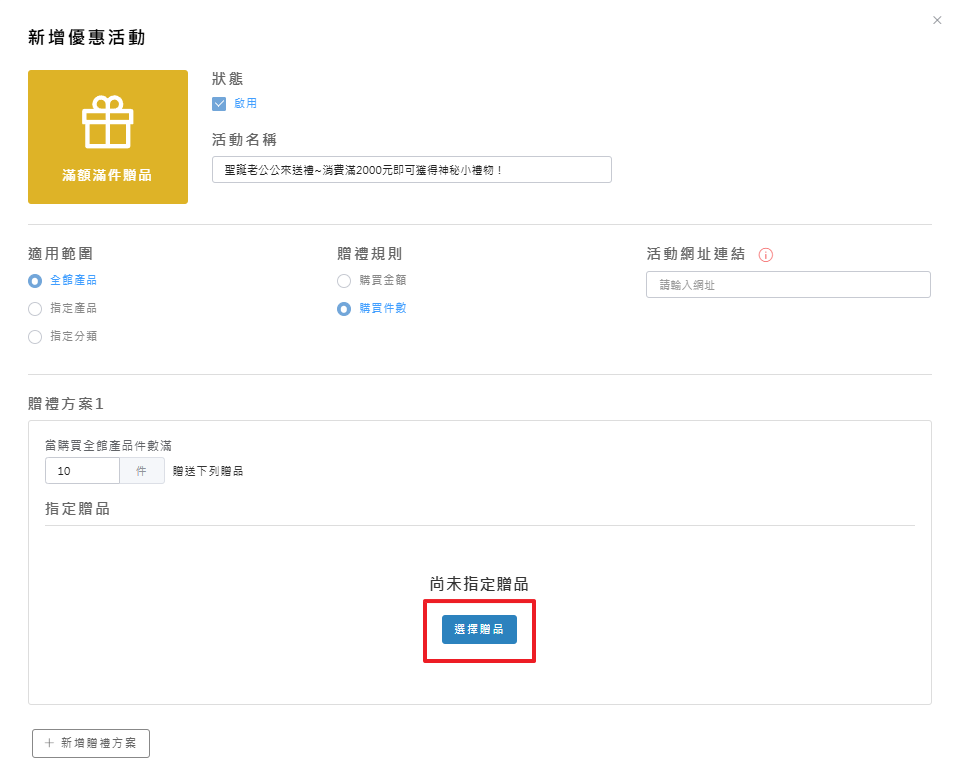
Task: Add a plan with 新增贈禮方案
Action: click(91, 743)
